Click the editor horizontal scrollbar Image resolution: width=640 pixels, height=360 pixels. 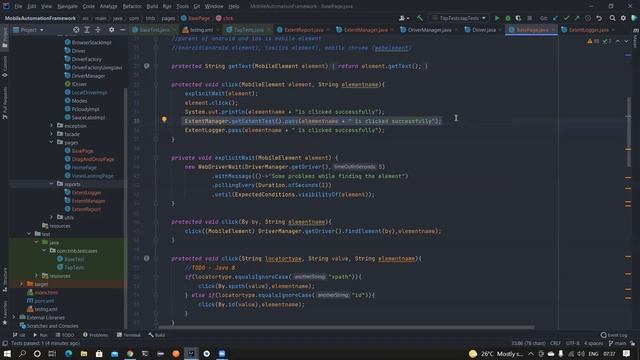tap(346, 327)
